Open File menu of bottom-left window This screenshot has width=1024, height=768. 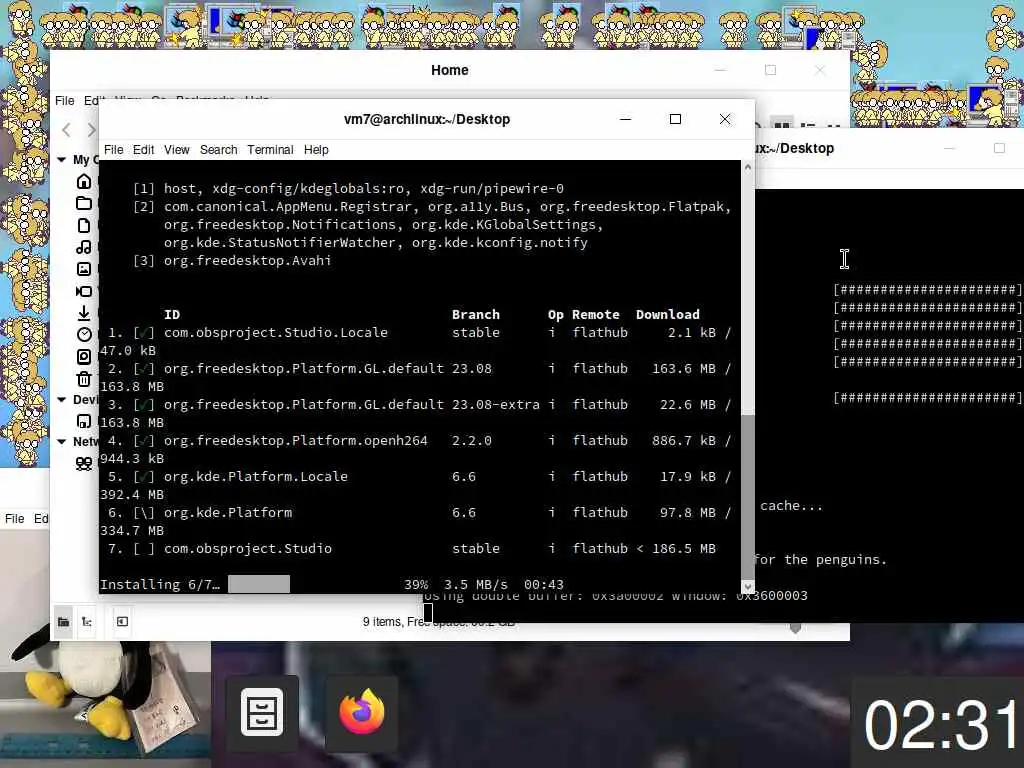[14, 519]
